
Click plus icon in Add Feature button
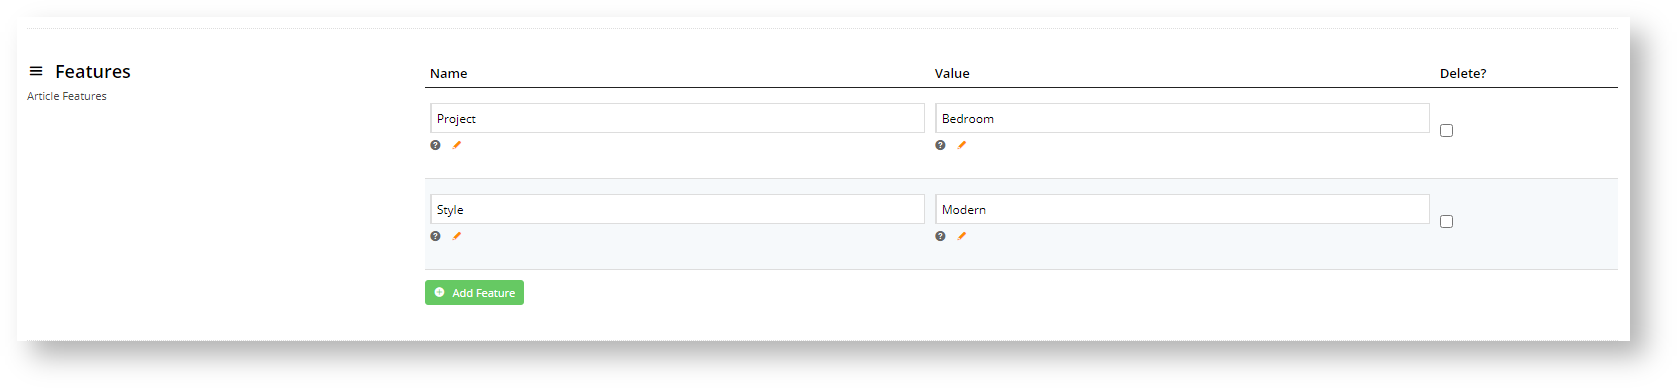click(x=439, y=292)
